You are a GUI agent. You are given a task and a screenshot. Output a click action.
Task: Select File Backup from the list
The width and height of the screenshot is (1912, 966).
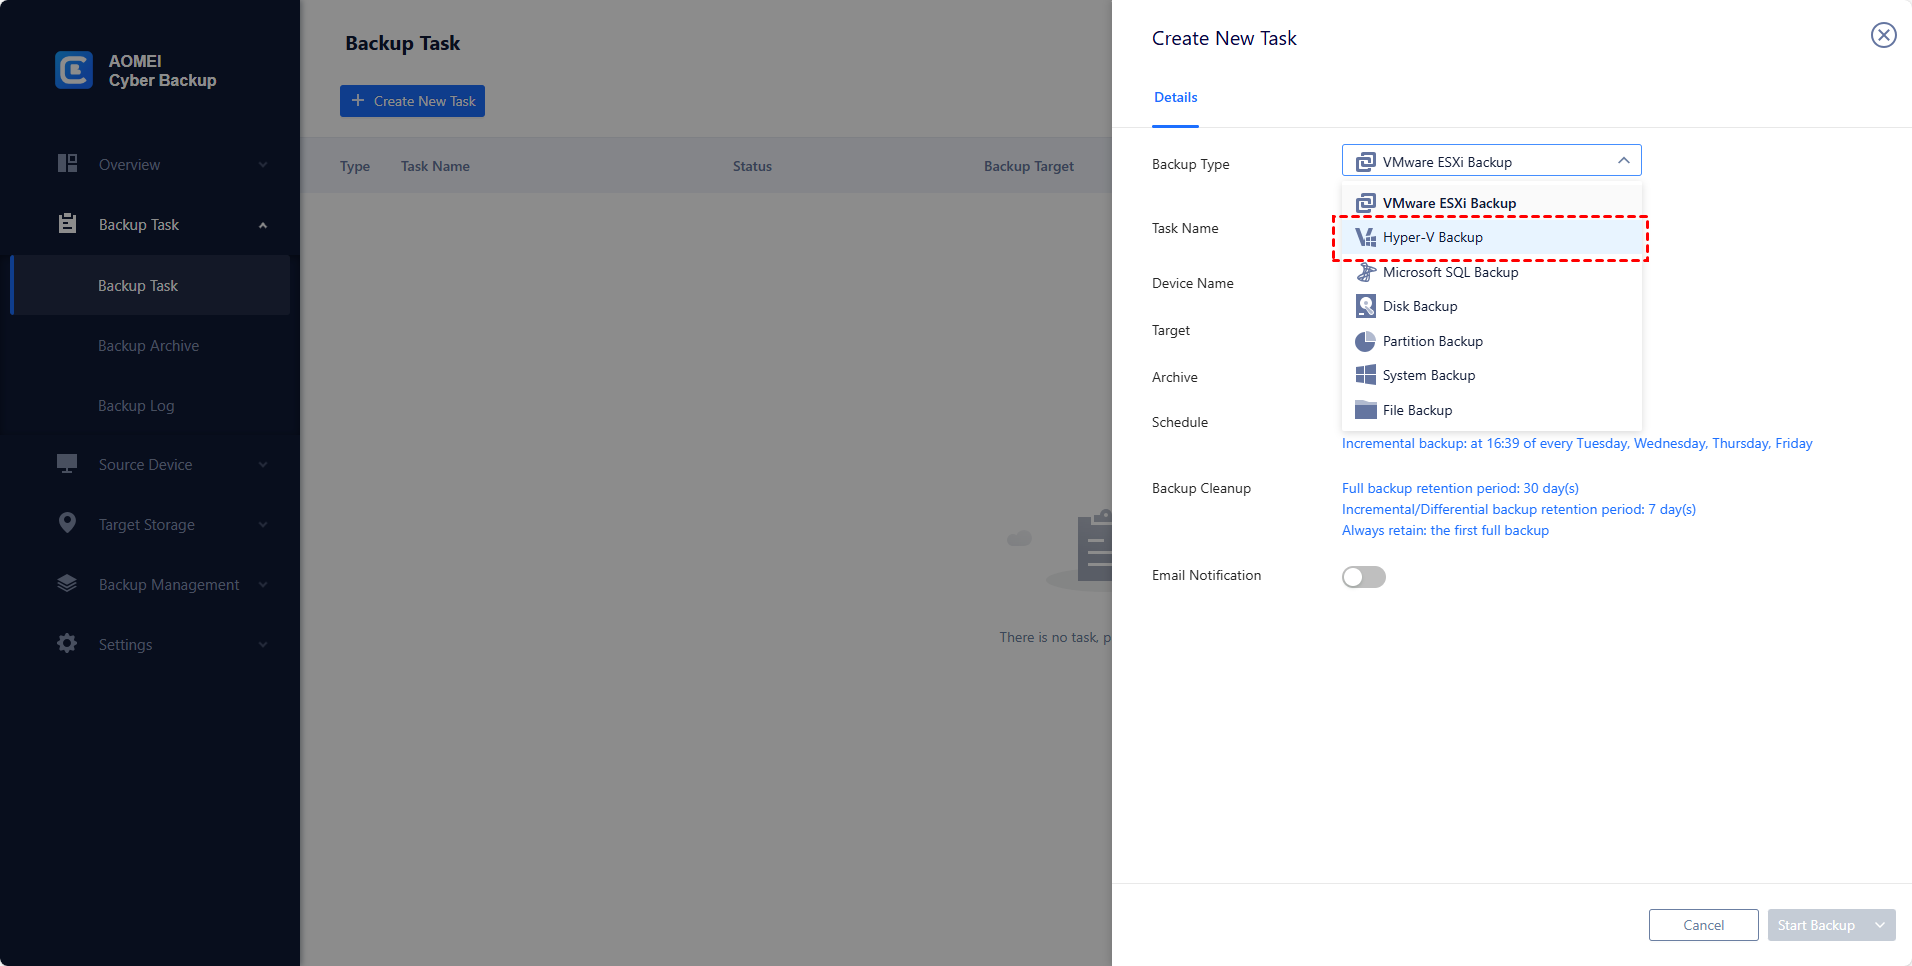[1492, 410]
